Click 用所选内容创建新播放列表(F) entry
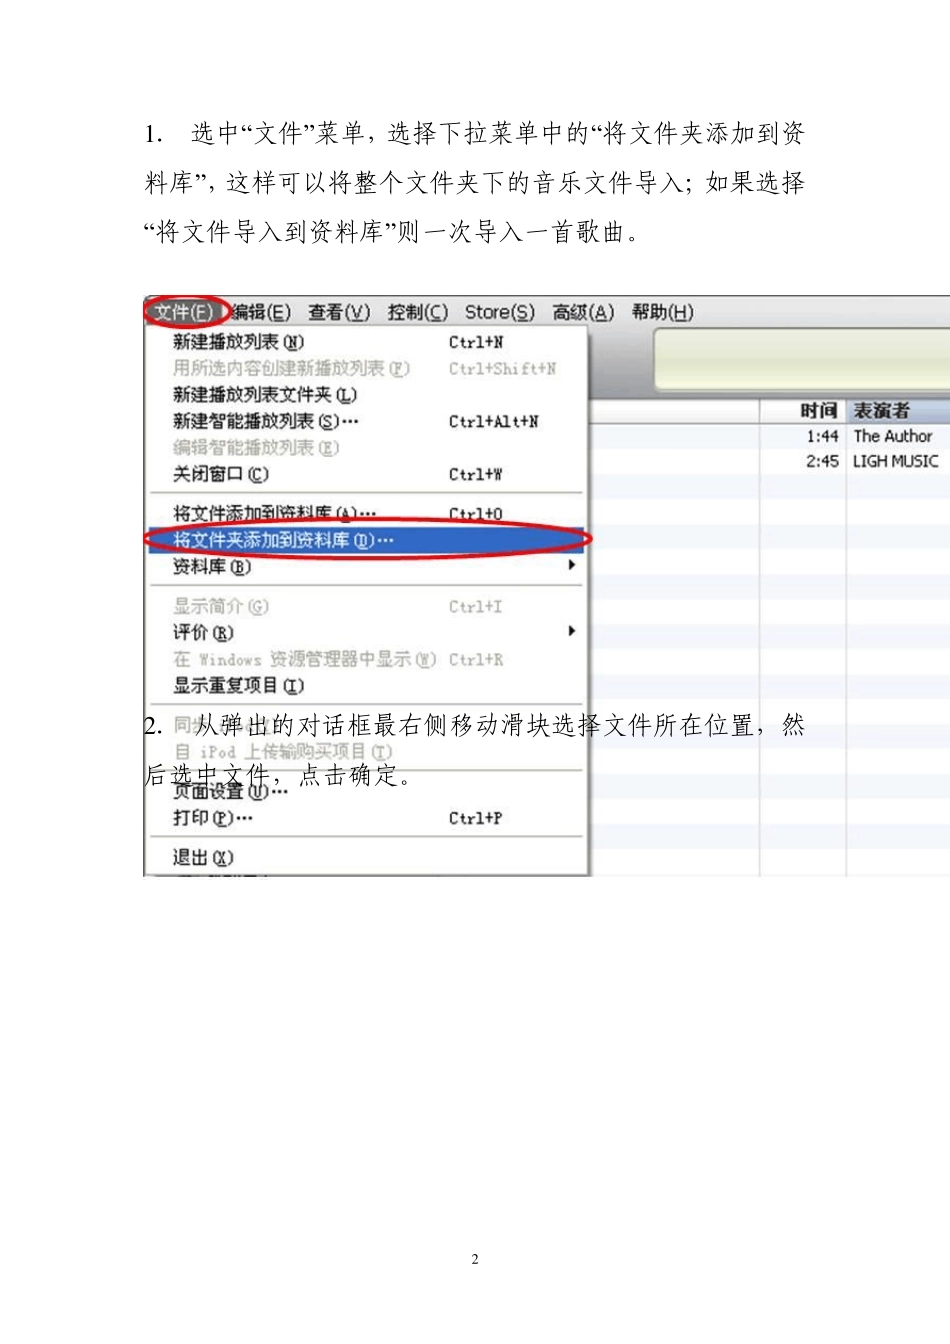The image size is (950, 1344). coord(367,368)
